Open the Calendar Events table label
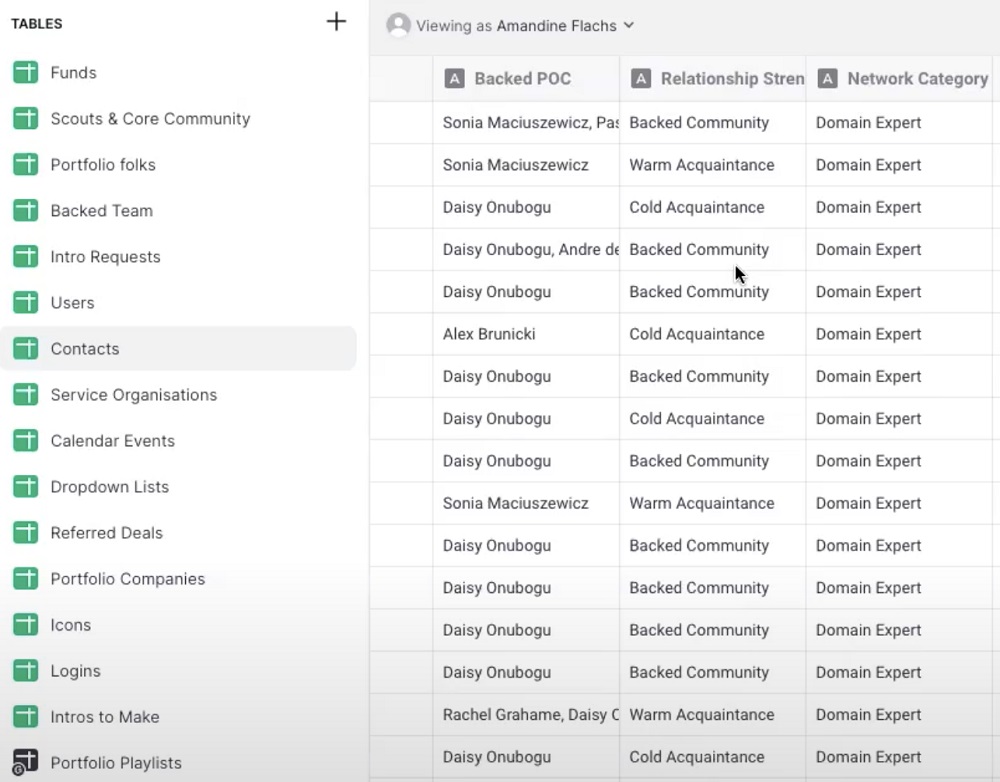 (112, 440)
